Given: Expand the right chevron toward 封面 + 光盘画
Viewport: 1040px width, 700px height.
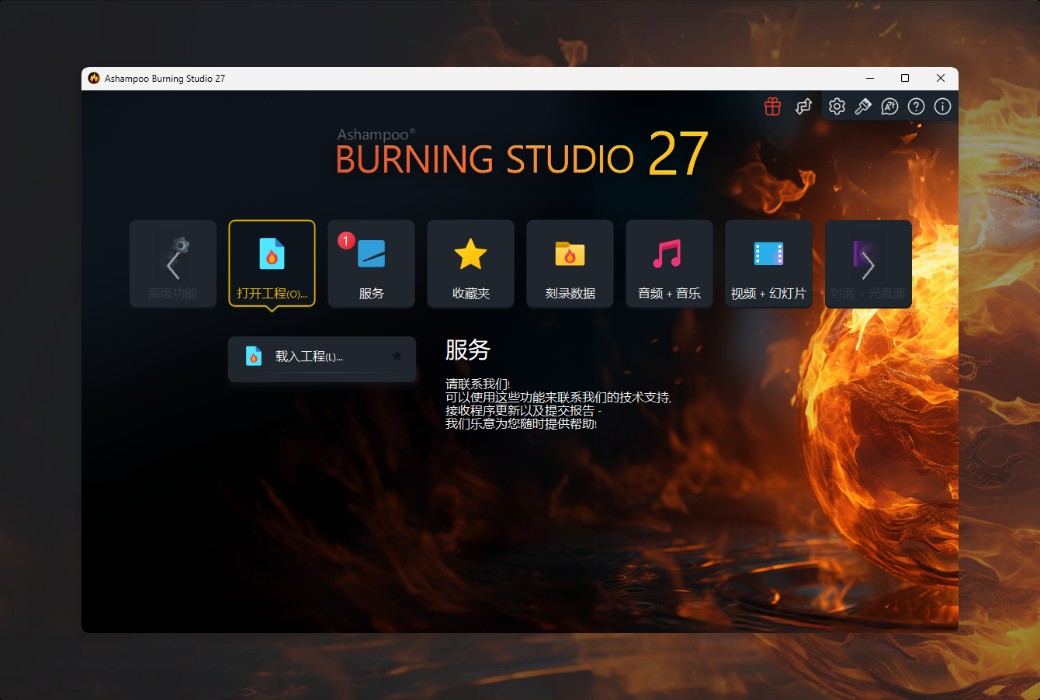Looking at the screenshot, I should click(867, 263).
